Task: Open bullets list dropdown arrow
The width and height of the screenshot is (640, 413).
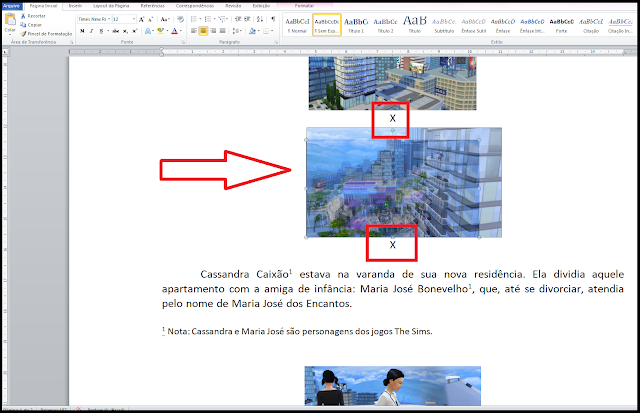Action: [200, 19]
